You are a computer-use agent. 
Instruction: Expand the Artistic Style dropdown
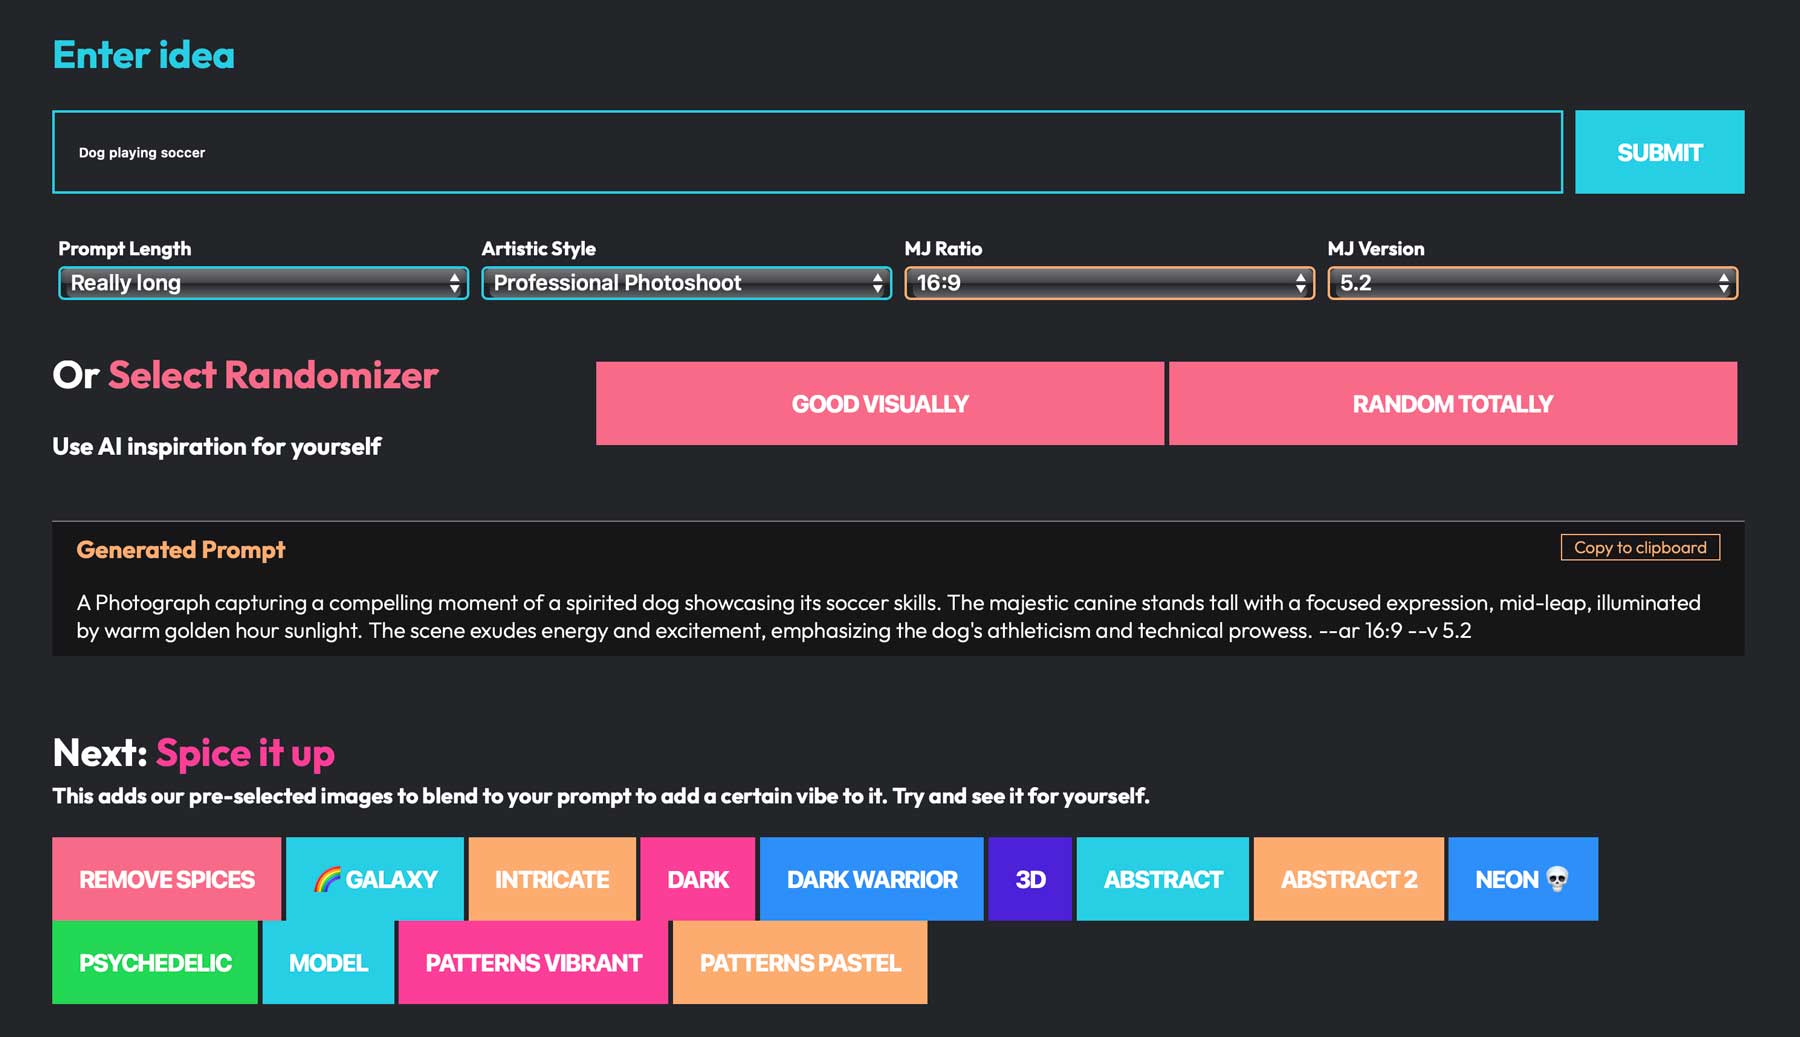click(x=686, y=283)
